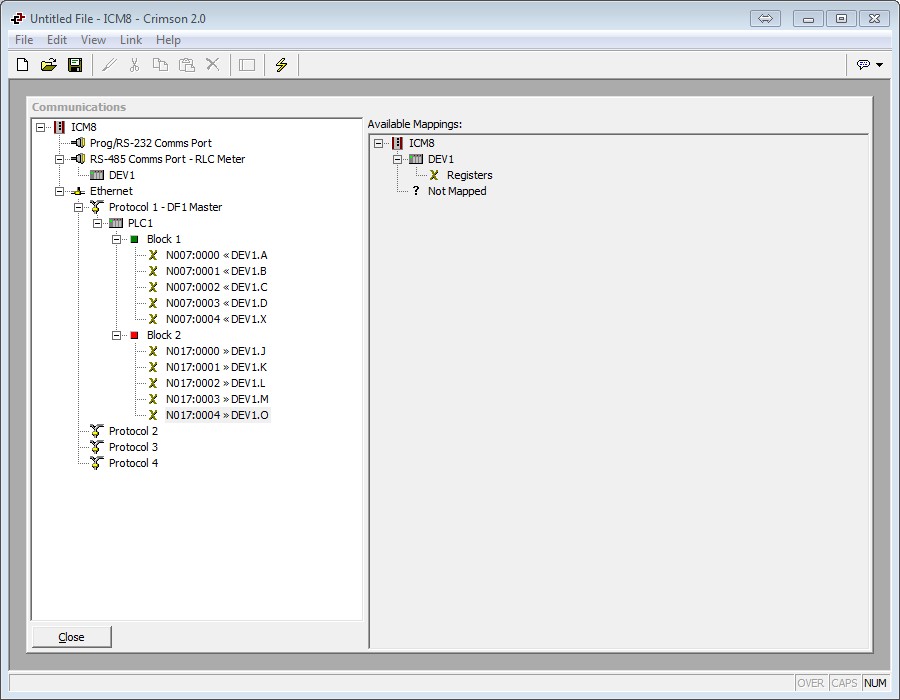Collapse the ICM8 root node in left tree
This screenshot has height=700, width=900.
[x=40, y=127]
